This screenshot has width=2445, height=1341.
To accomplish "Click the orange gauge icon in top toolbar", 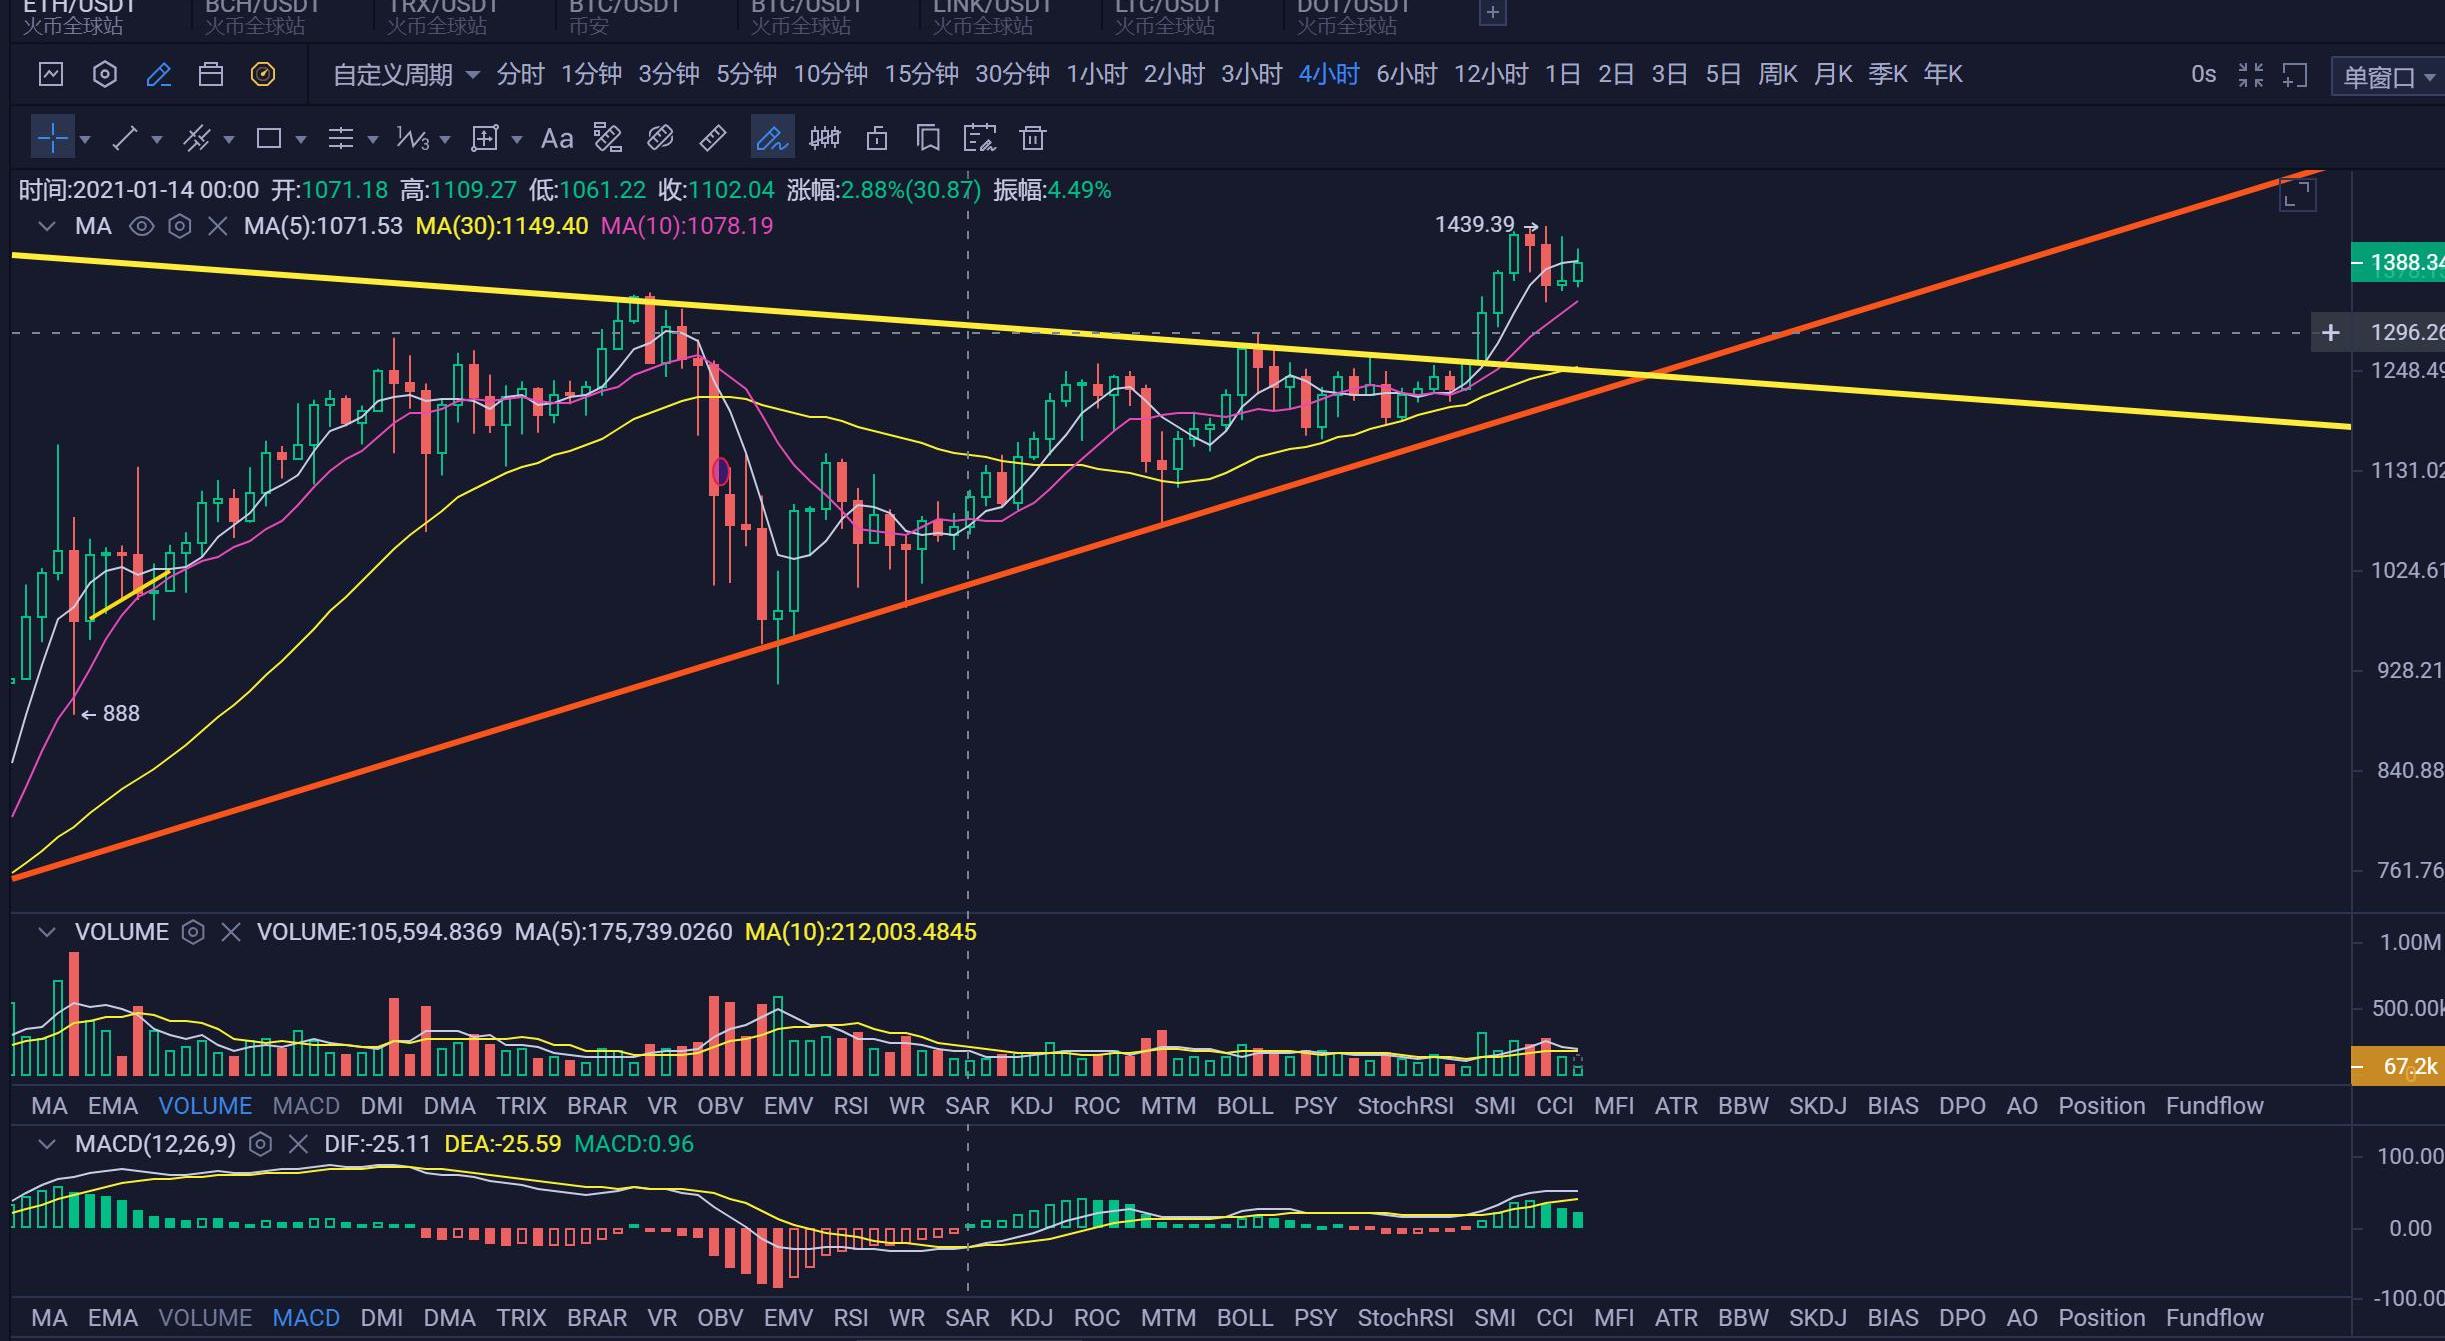I will 263,74.
